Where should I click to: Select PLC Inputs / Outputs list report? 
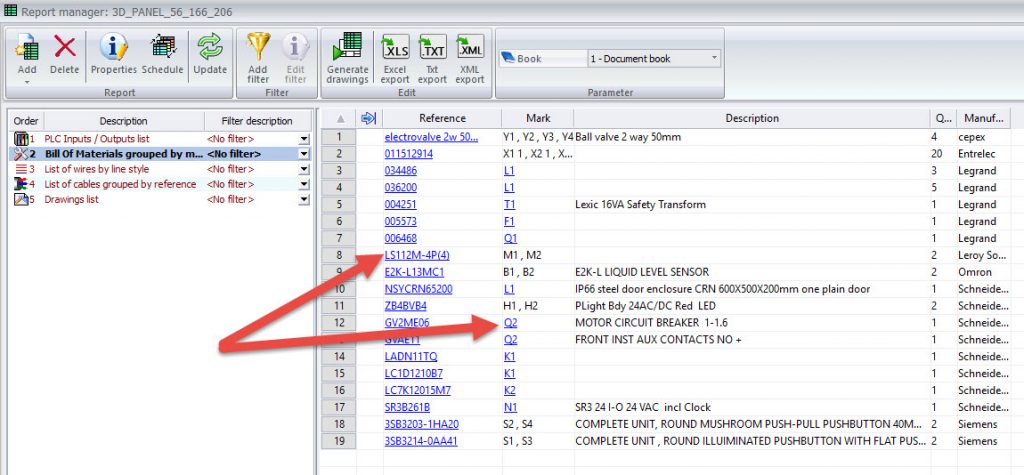pos(97,139)
